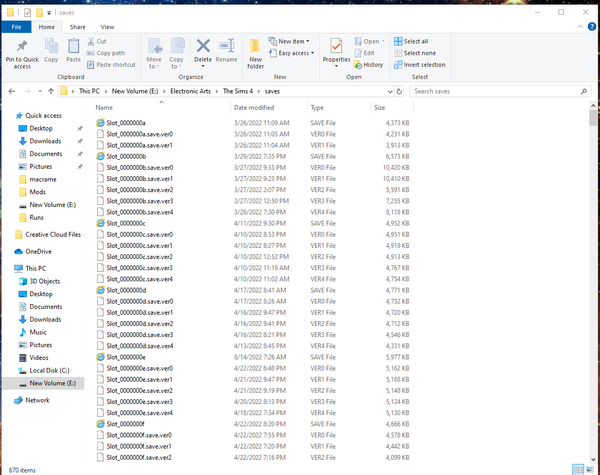Switch to the Home tab
Image resolution: width=600 pixels, height=475 pixels.
click(x=46, y=27)
